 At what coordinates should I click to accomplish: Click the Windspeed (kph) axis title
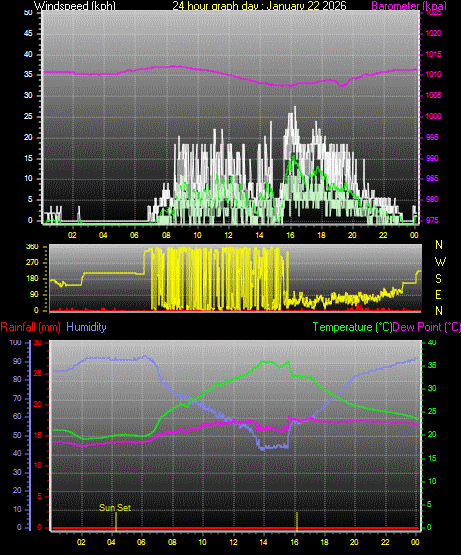[x=75, y=6]
